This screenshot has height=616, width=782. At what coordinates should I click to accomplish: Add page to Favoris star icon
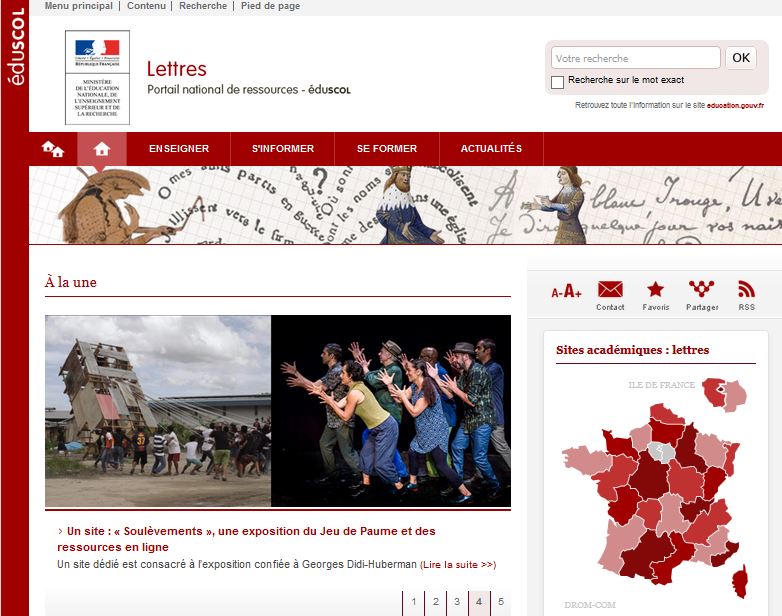(655, 290)
